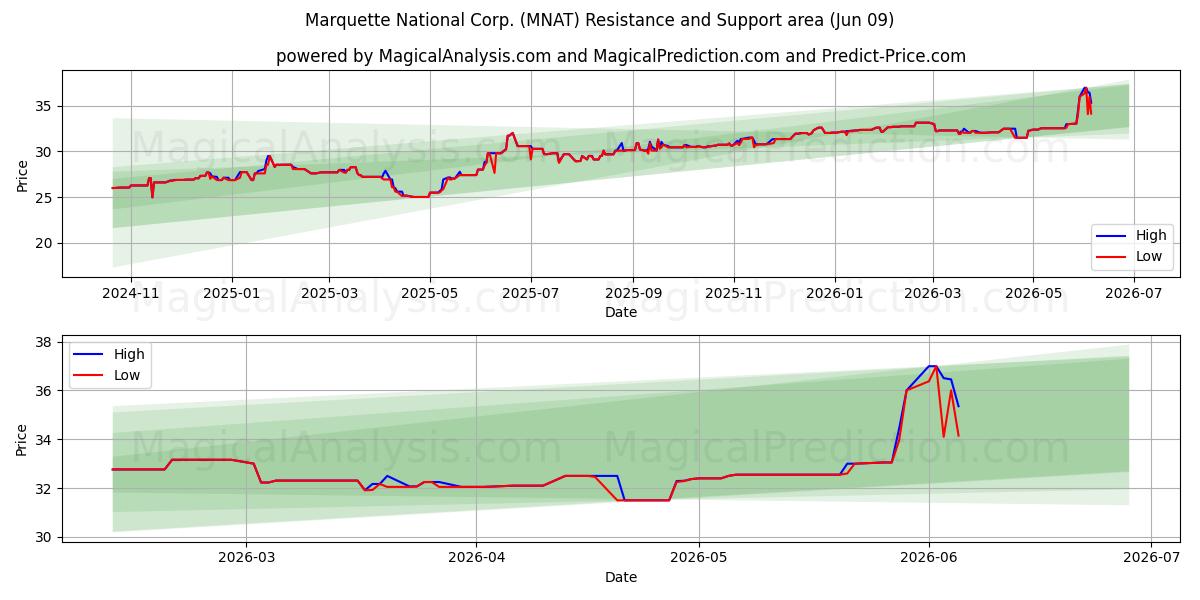Click the chart title 'Marquette National Corp. (MNAT) Resistance and Support area (Jun 09)'

[x=600, y=20]
